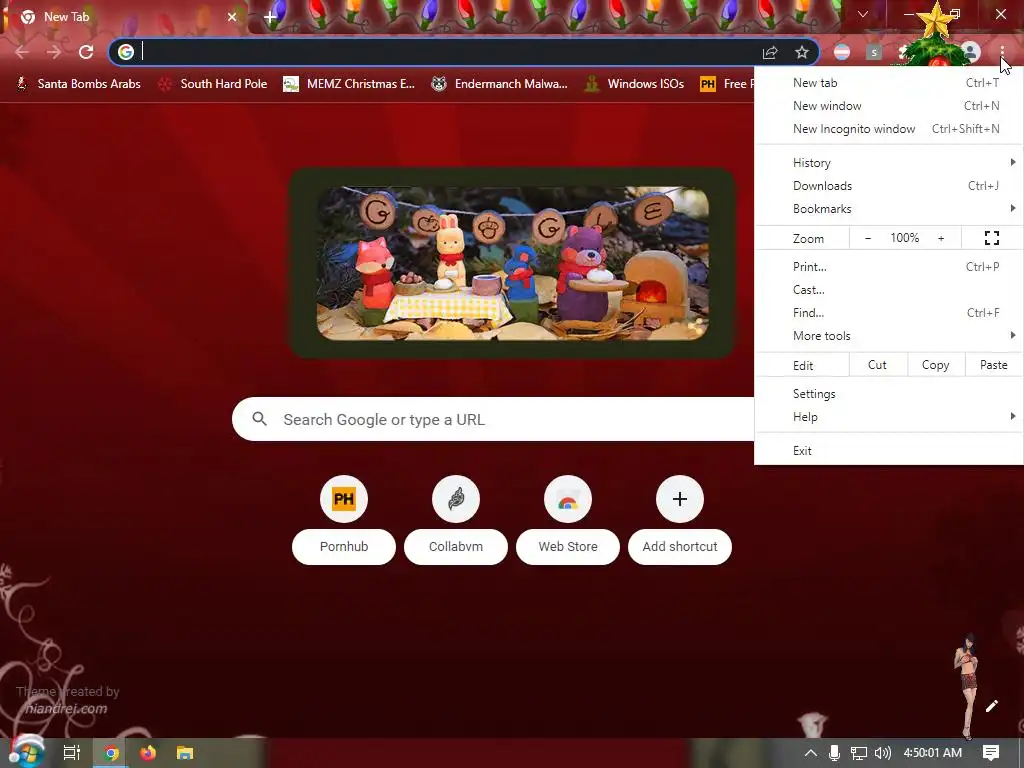Expand the Bookmarks submenu
Image resolution: width=1024 pixels, height=768 pixels.
[889, 209]
